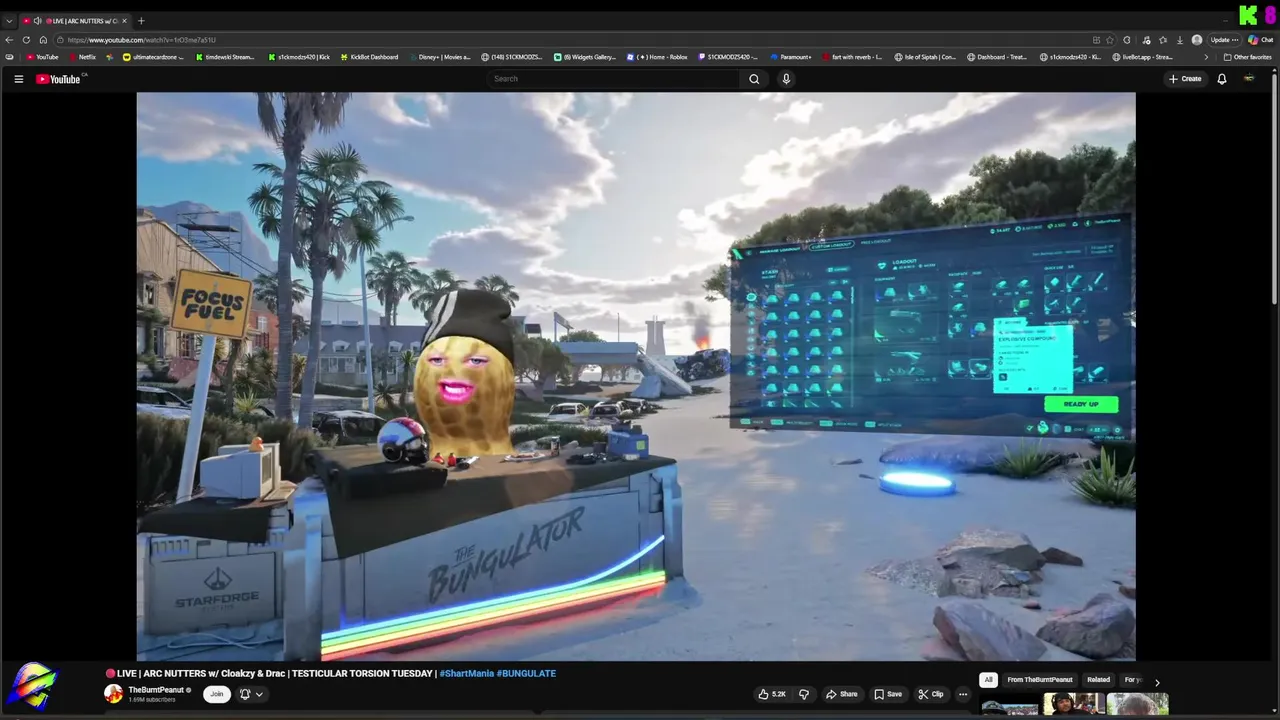Click the video player area
1280x720 pixels.
636,376
